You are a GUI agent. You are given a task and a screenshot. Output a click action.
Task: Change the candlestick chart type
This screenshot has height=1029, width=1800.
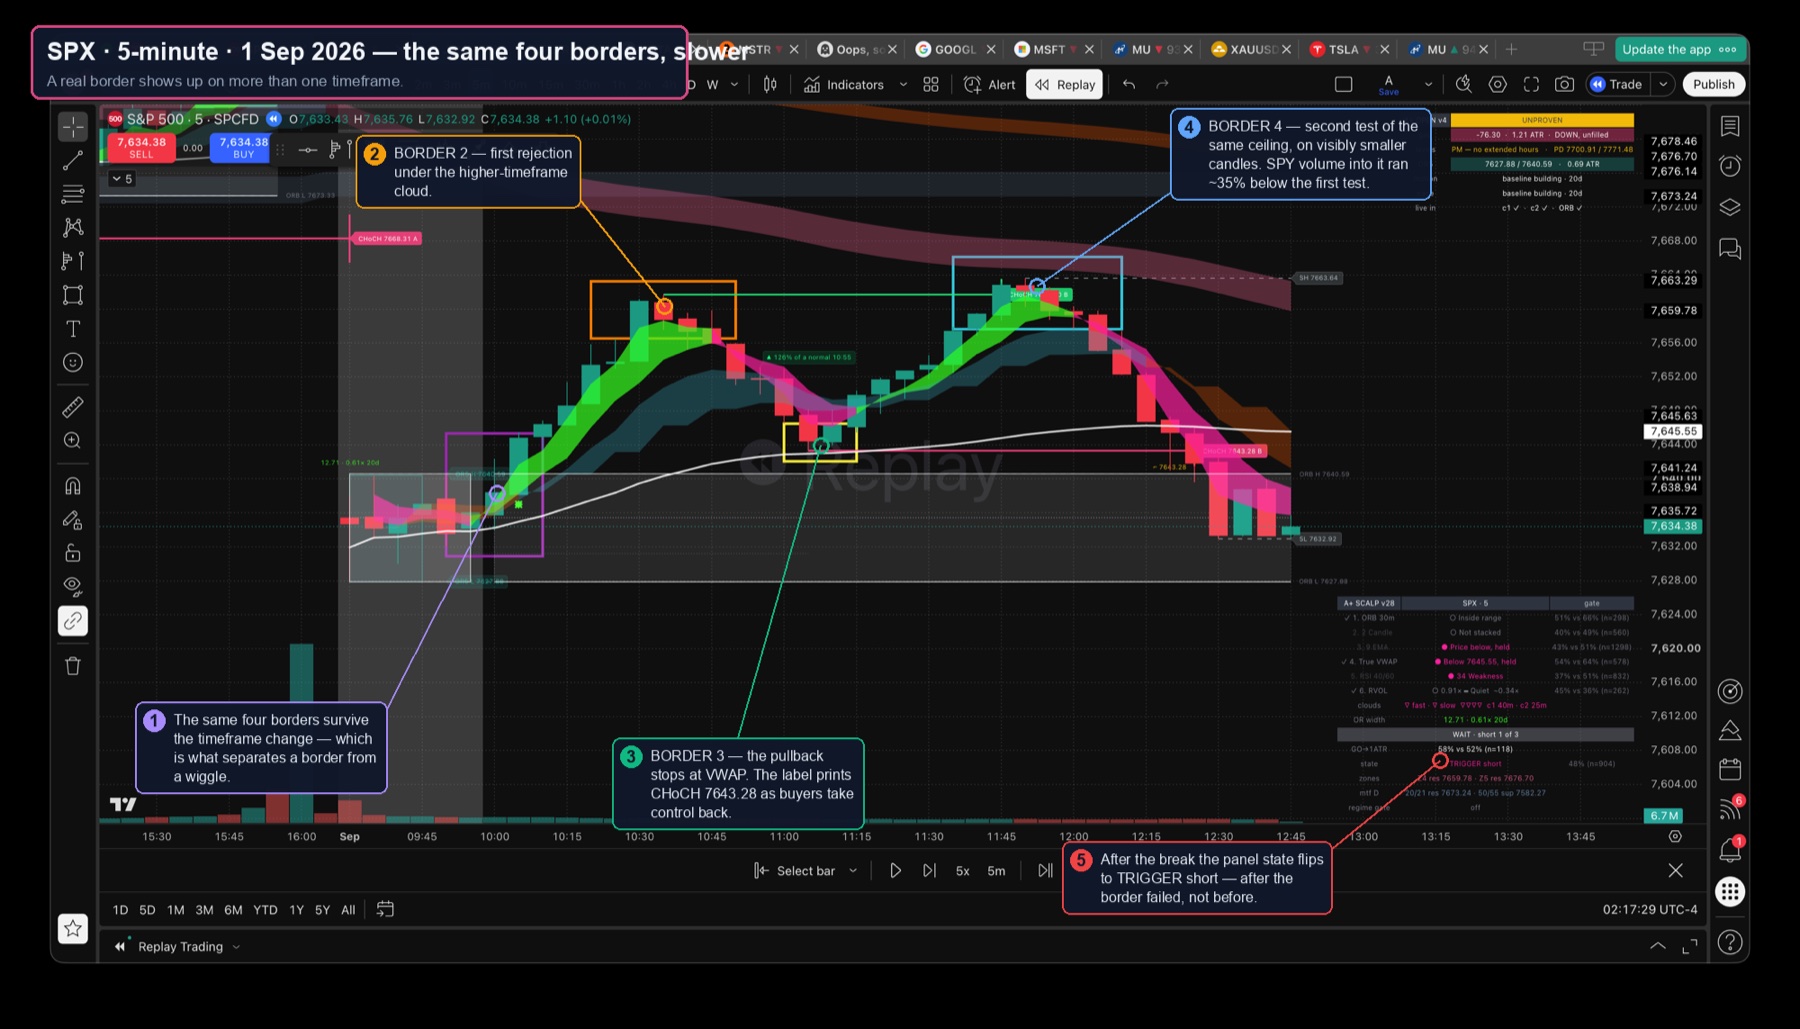point(770,85)
